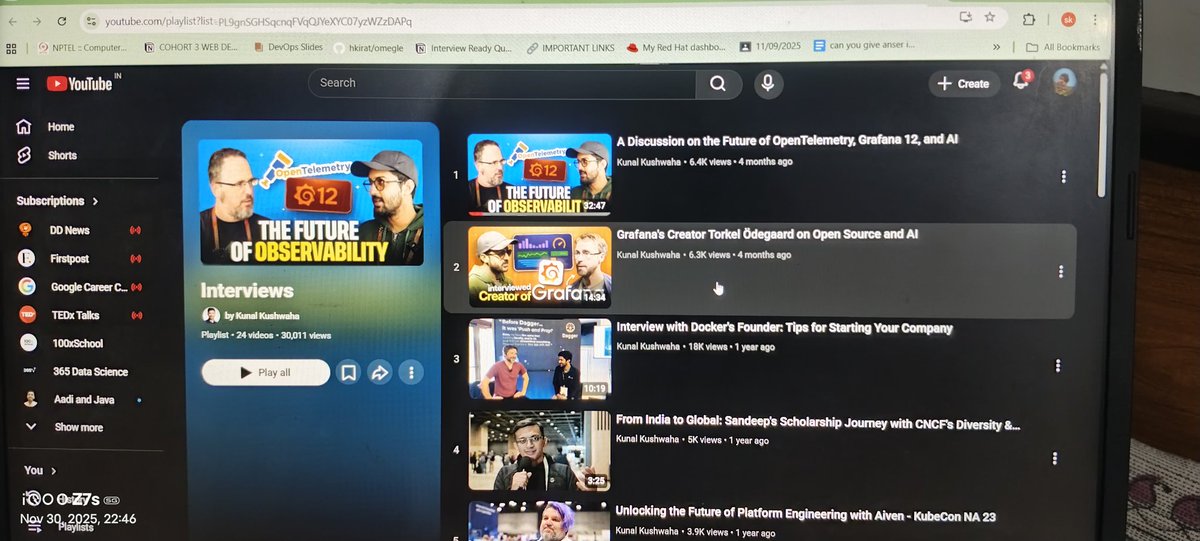This screenshot has width=1200, height=541.
Task: Open the YouTube account avatar menu
Action: (1064, 82)
